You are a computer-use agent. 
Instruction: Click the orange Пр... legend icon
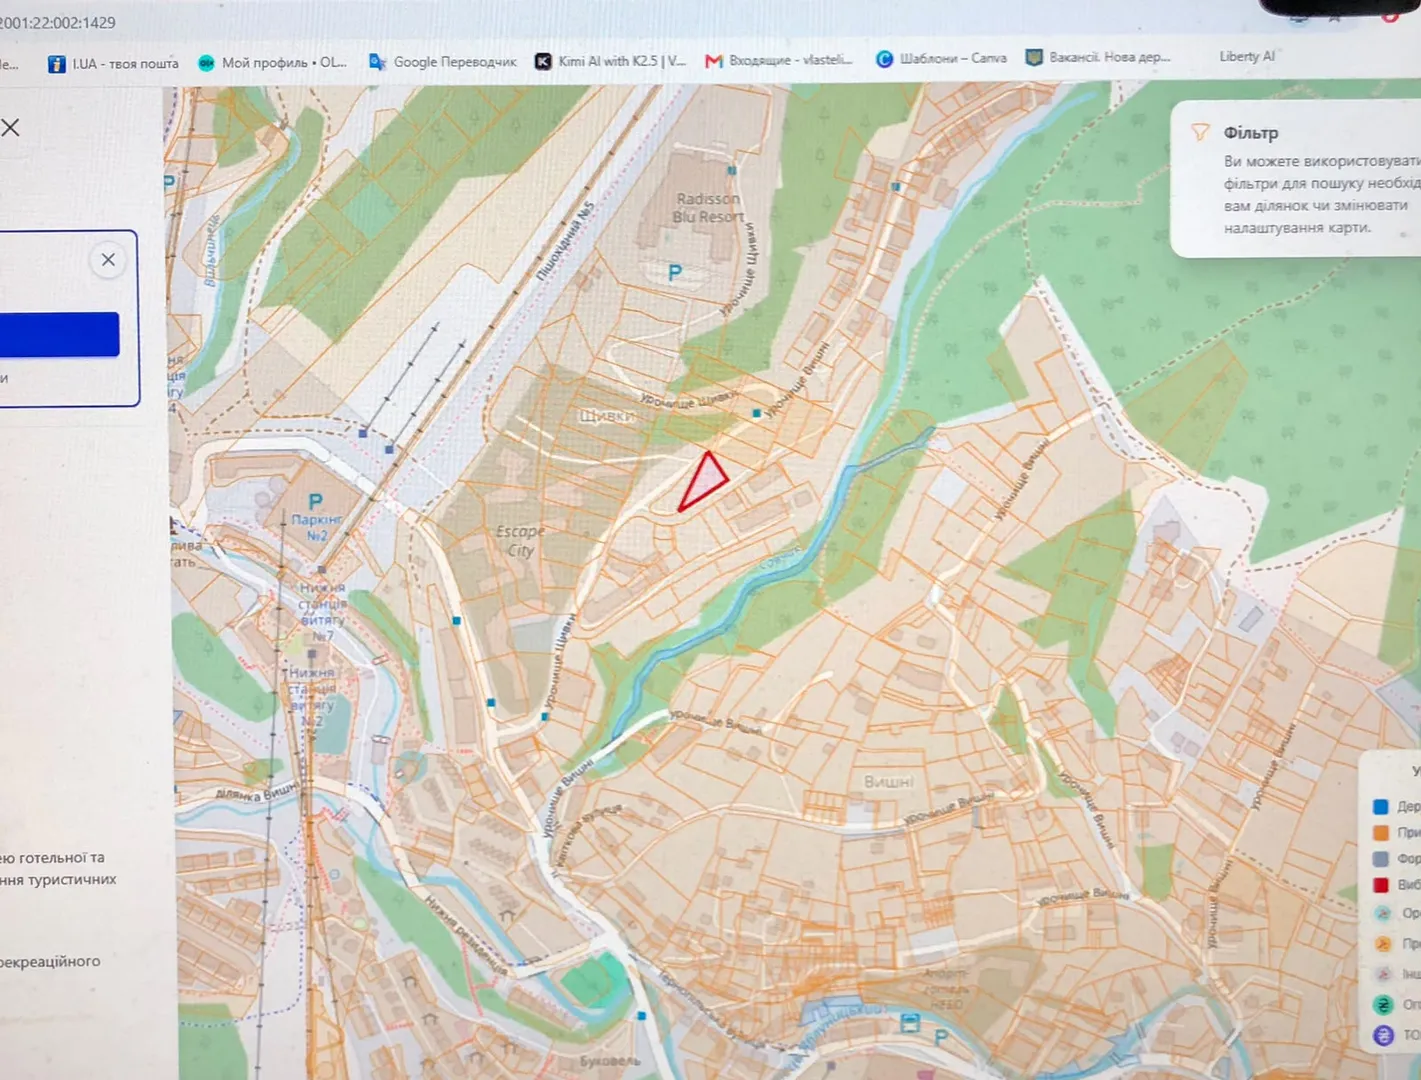click(x=1383, y=943)
